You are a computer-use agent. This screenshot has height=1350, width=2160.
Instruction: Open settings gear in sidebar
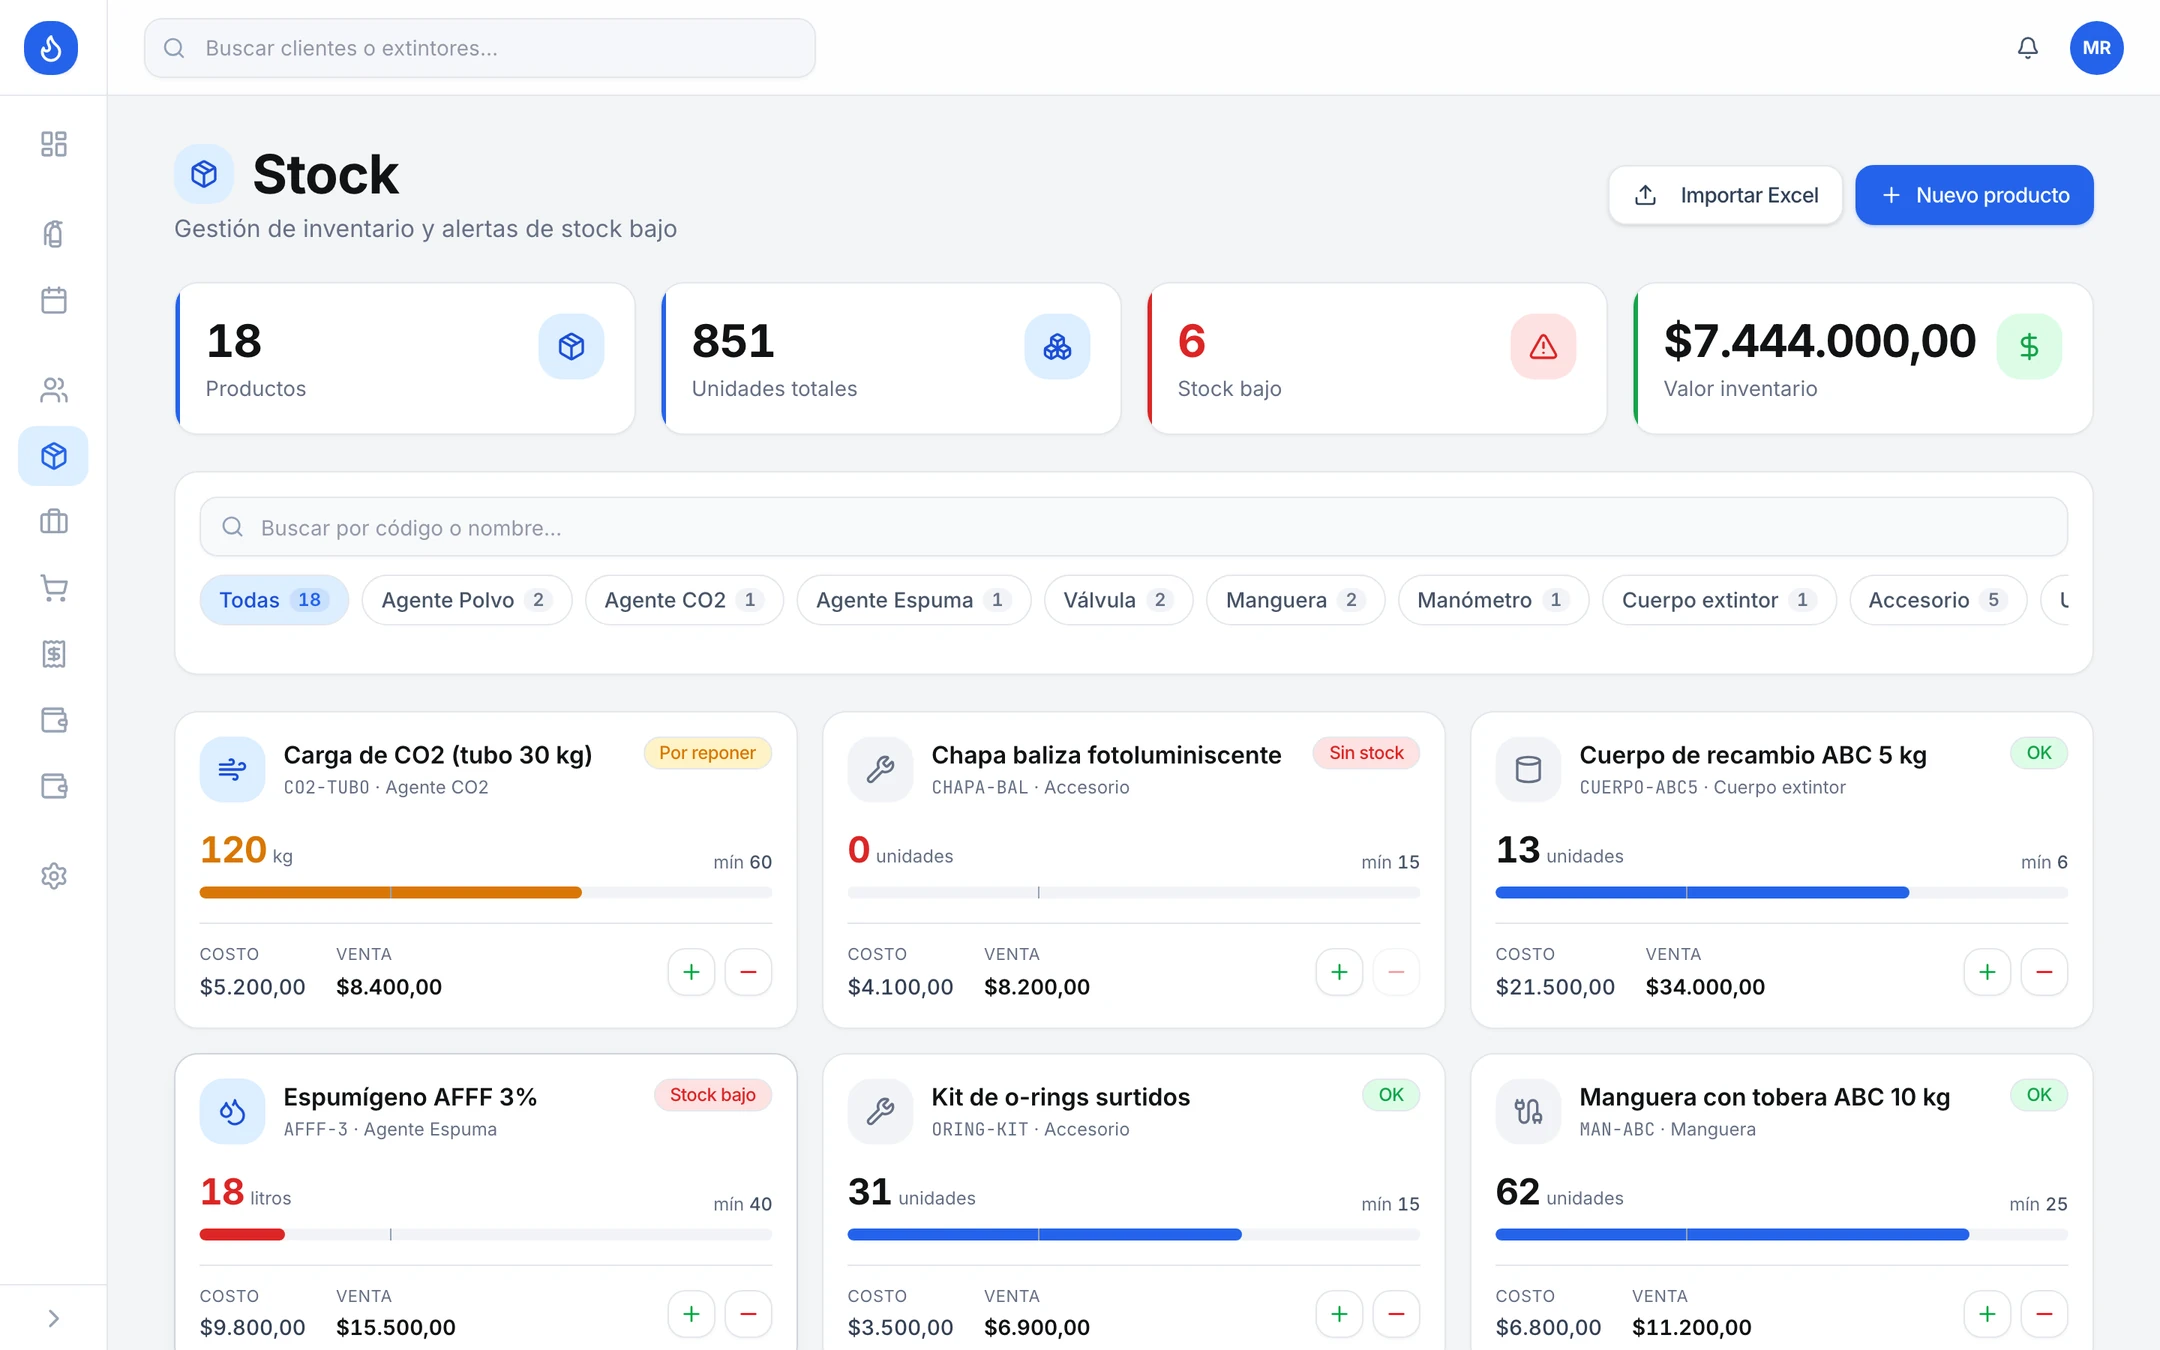pos(54,876)
